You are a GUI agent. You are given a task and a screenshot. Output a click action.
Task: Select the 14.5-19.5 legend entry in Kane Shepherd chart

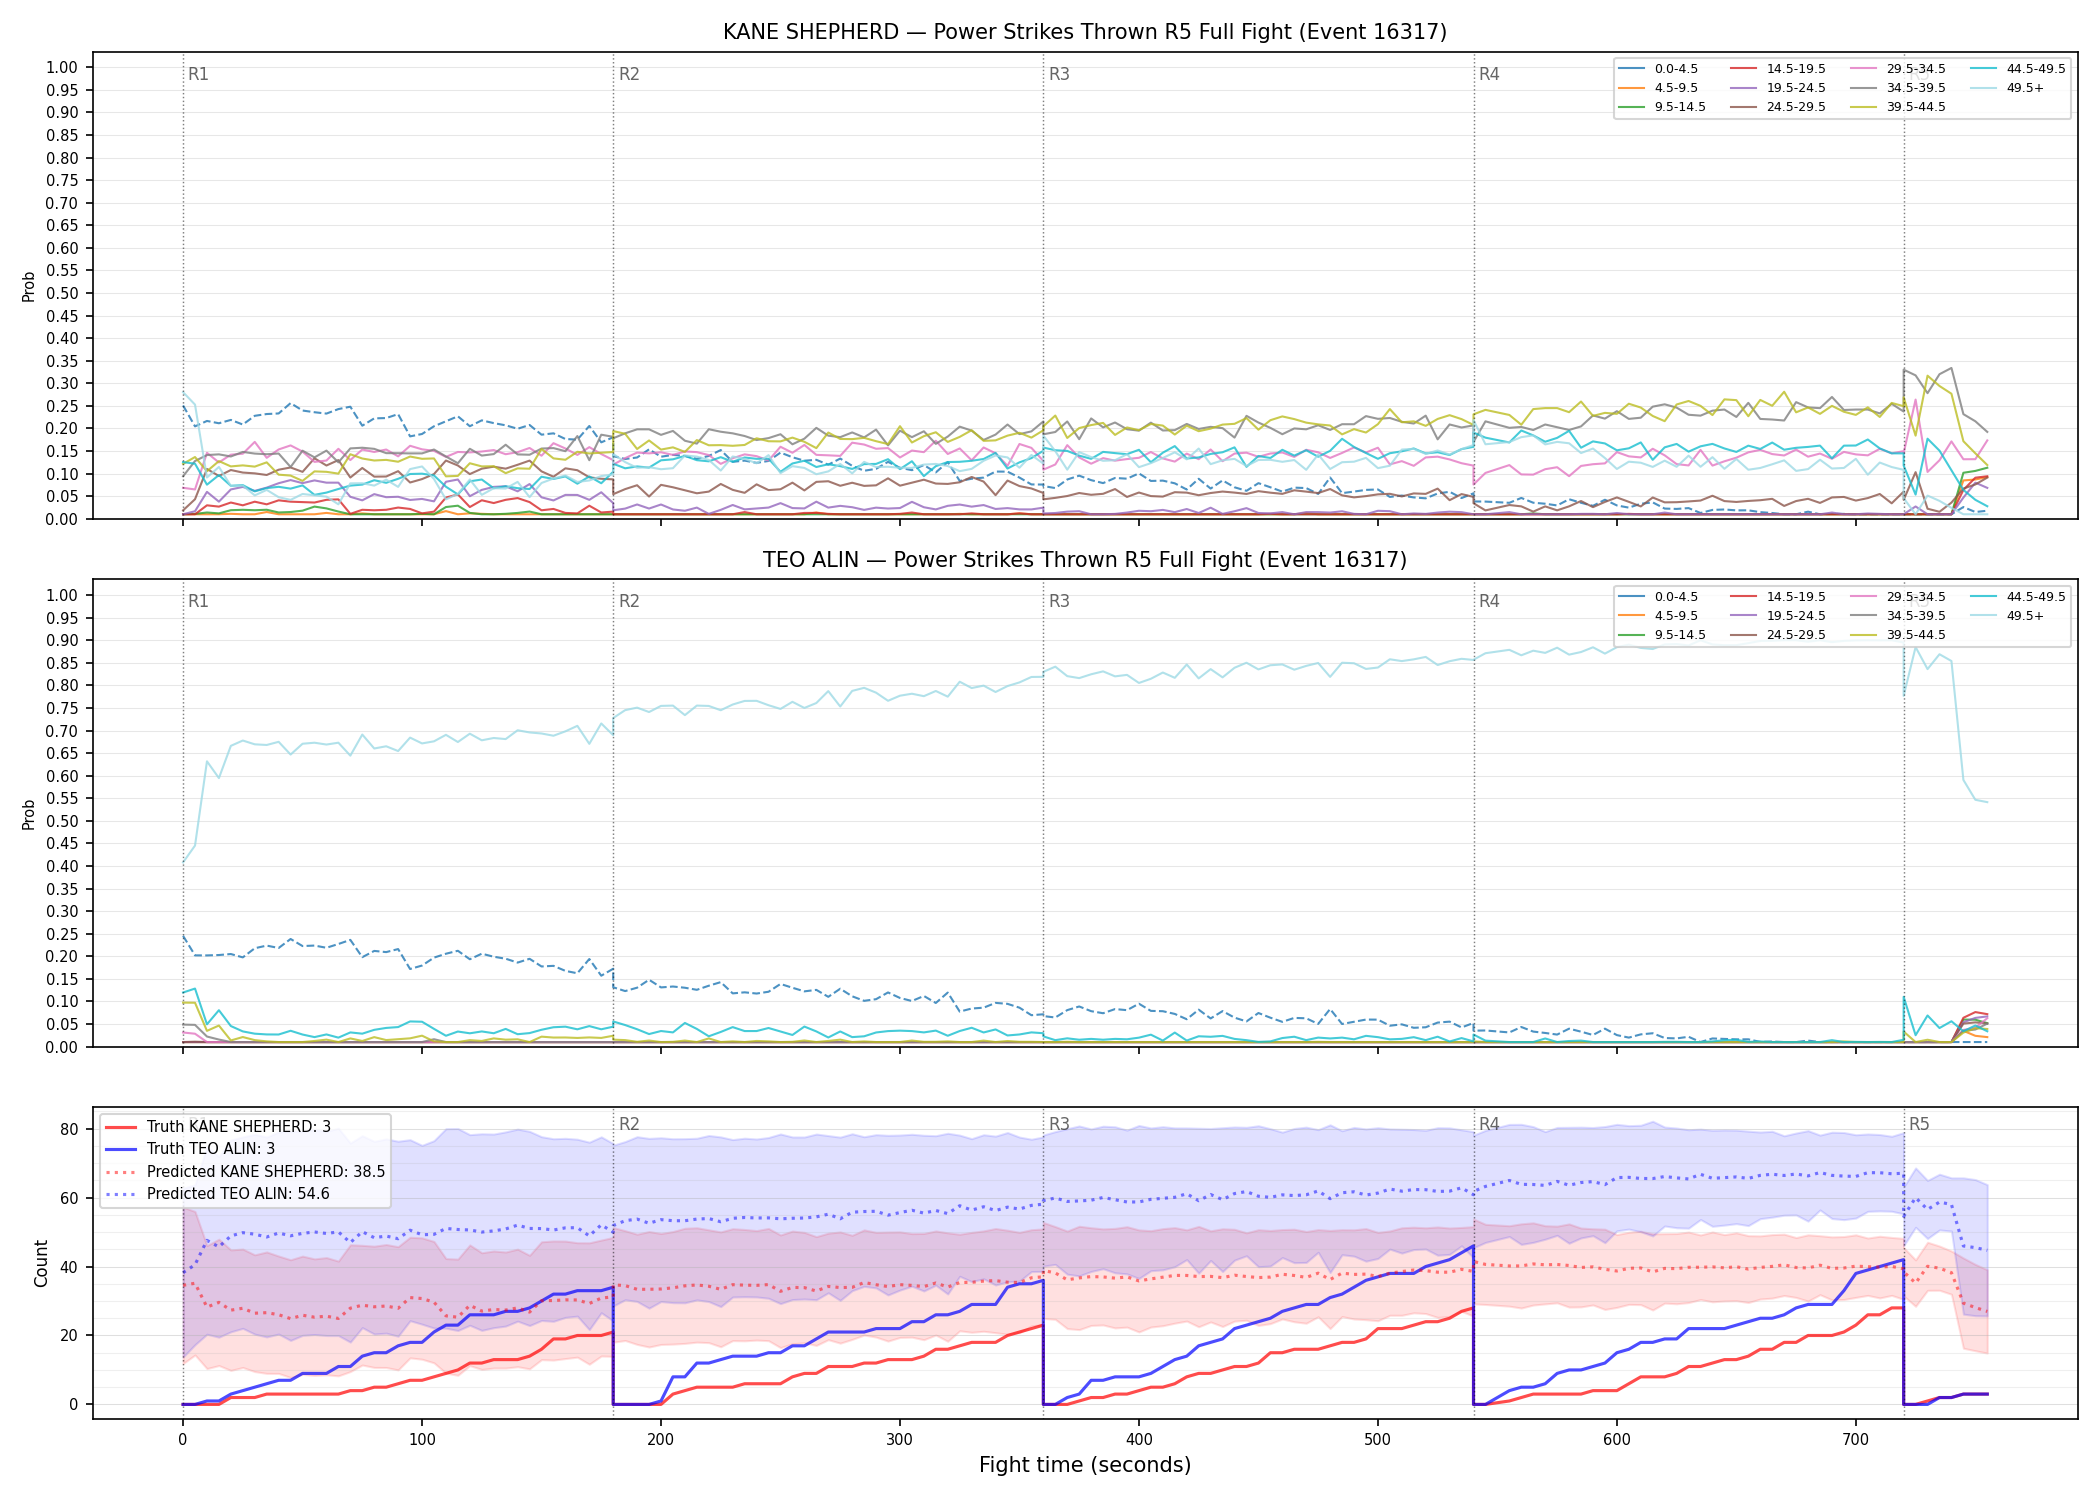tap(1778, 69)
